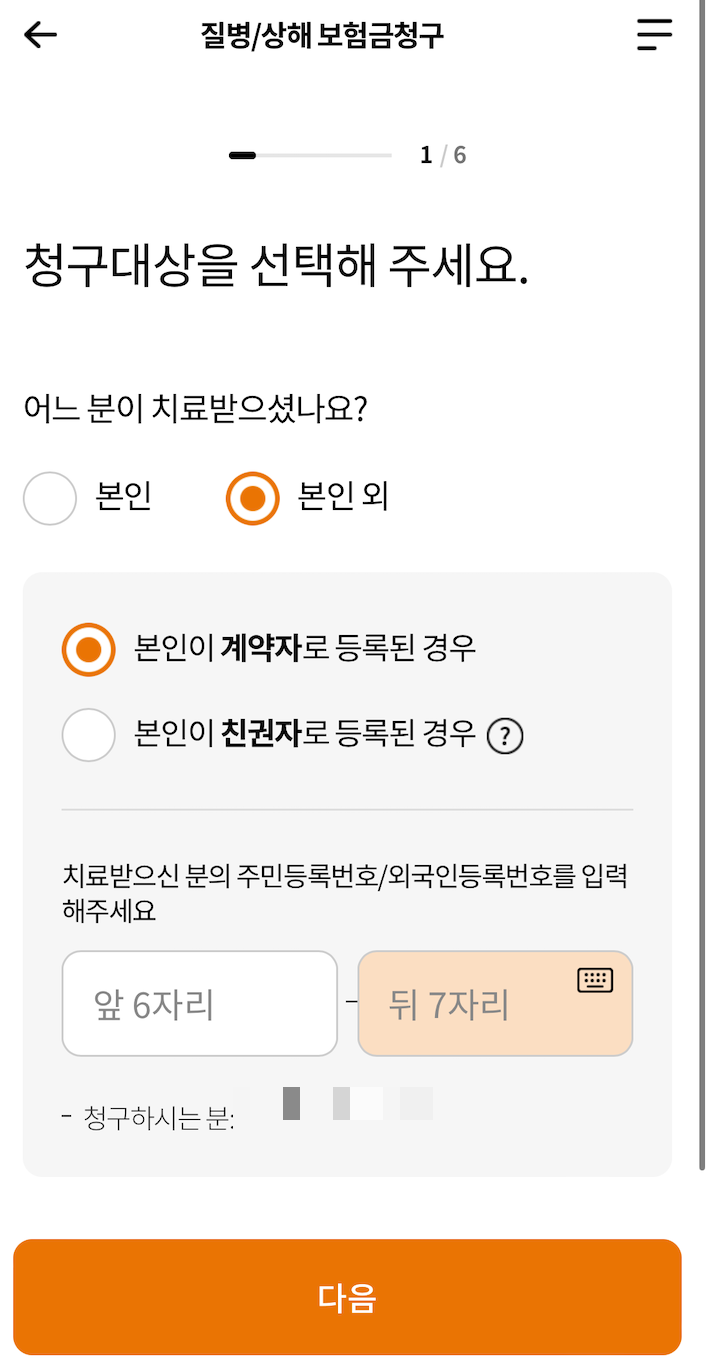Choose the 본인이 친권자로 등록된 경우 option
Image resolution: width=706 pixels, height=1370 pixels.
88,736
